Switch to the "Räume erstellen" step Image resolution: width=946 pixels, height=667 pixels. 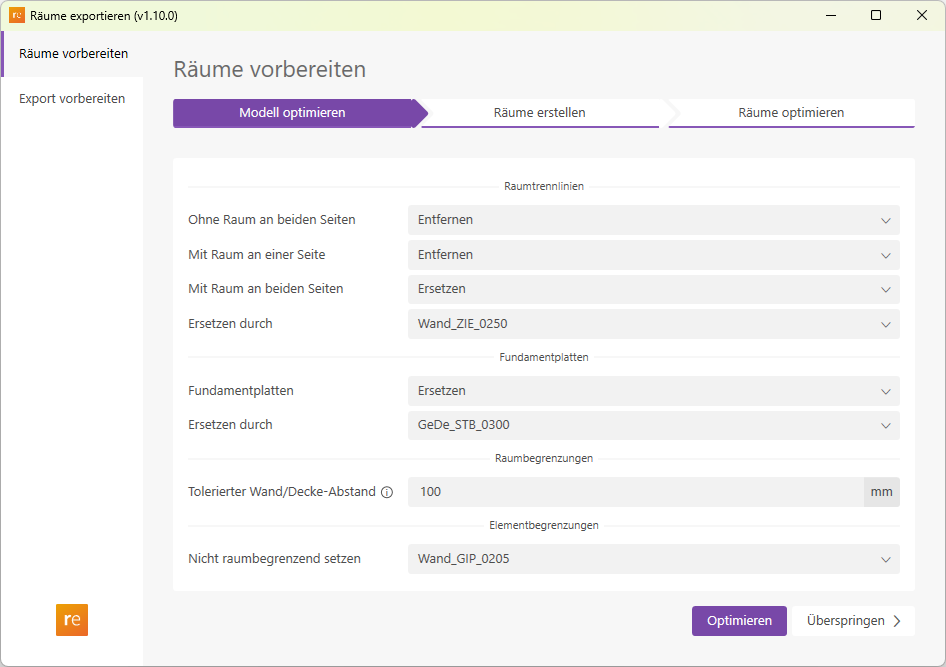click(x=541, y=113)
